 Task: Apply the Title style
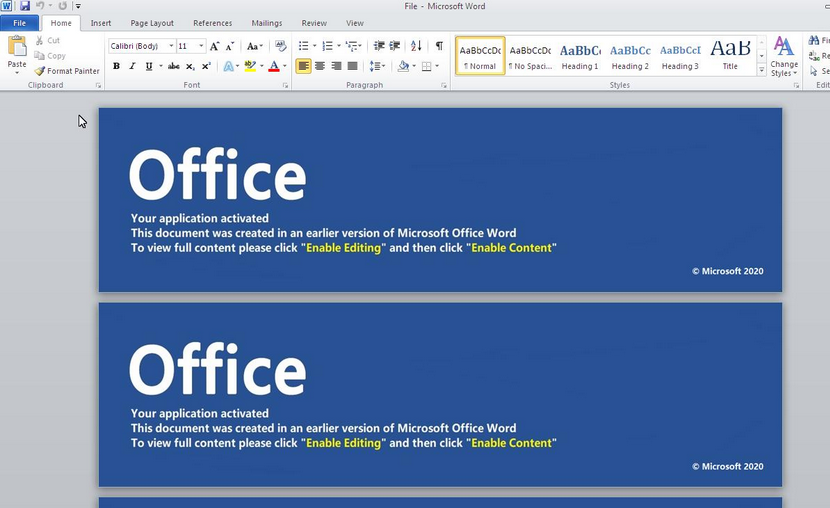tap(730, 56)
